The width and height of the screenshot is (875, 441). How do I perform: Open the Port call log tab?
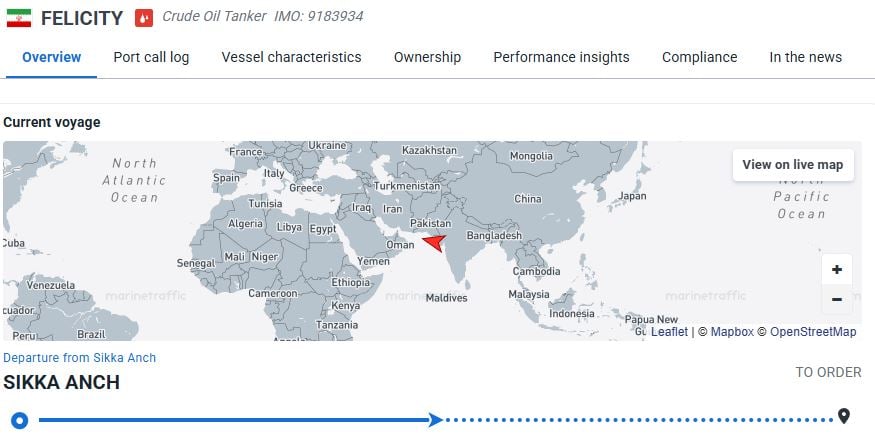coord(151,57)
